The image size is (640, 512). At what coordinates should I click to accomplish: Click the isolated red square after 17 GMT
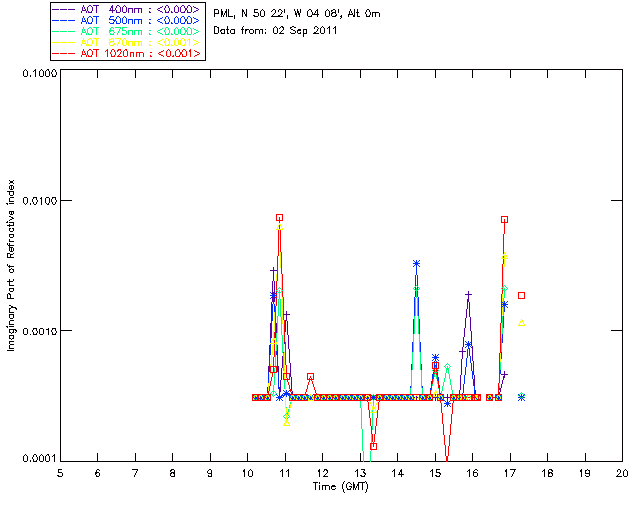[521, 295]
